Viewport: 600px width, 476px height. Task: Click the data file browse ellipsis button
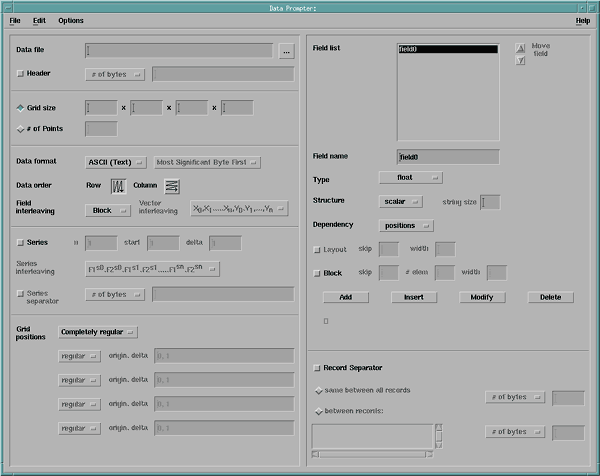coord(286,50)
